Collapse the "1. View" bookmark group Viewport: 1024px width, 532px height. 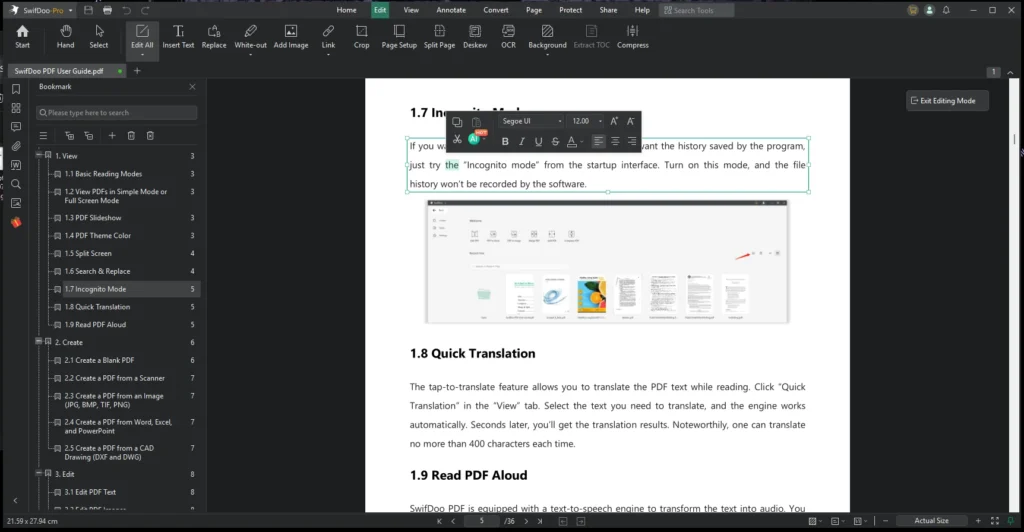tap(39, 155)
